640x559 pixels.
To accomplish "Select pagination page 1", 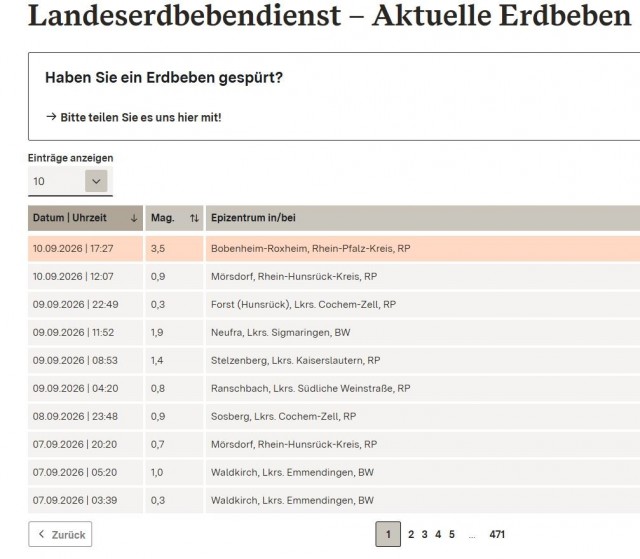I will point(388,534).
